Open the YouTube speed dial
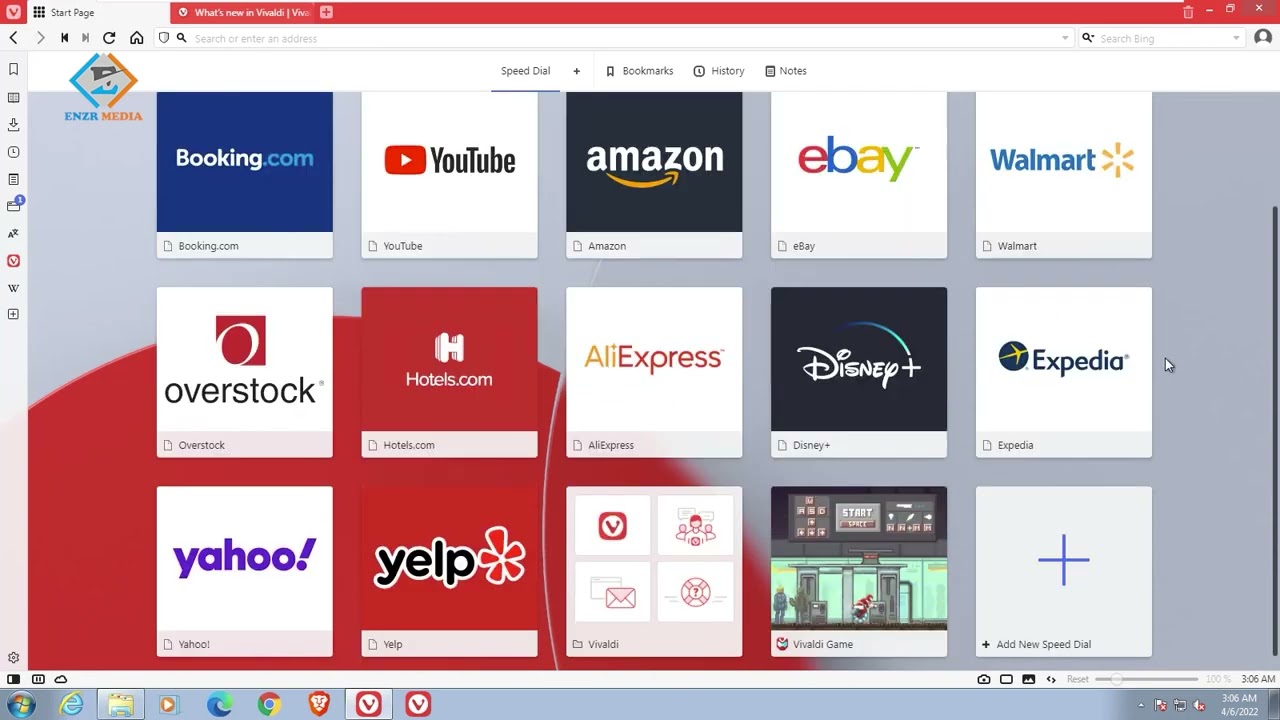The width and height of the screenshot is (1280, 720). pyautogui.click(x=450, y=175)
